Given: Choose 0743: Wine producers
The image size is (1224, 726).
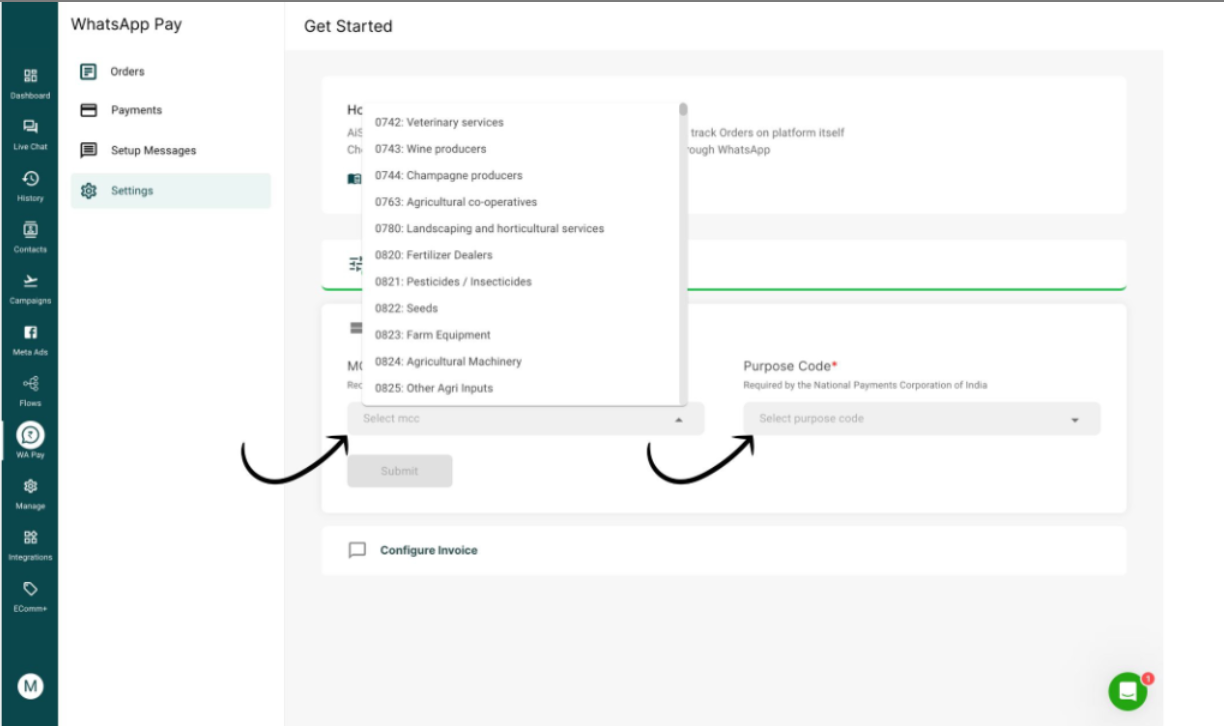Looking at the screenshot, I should (520, 149).
